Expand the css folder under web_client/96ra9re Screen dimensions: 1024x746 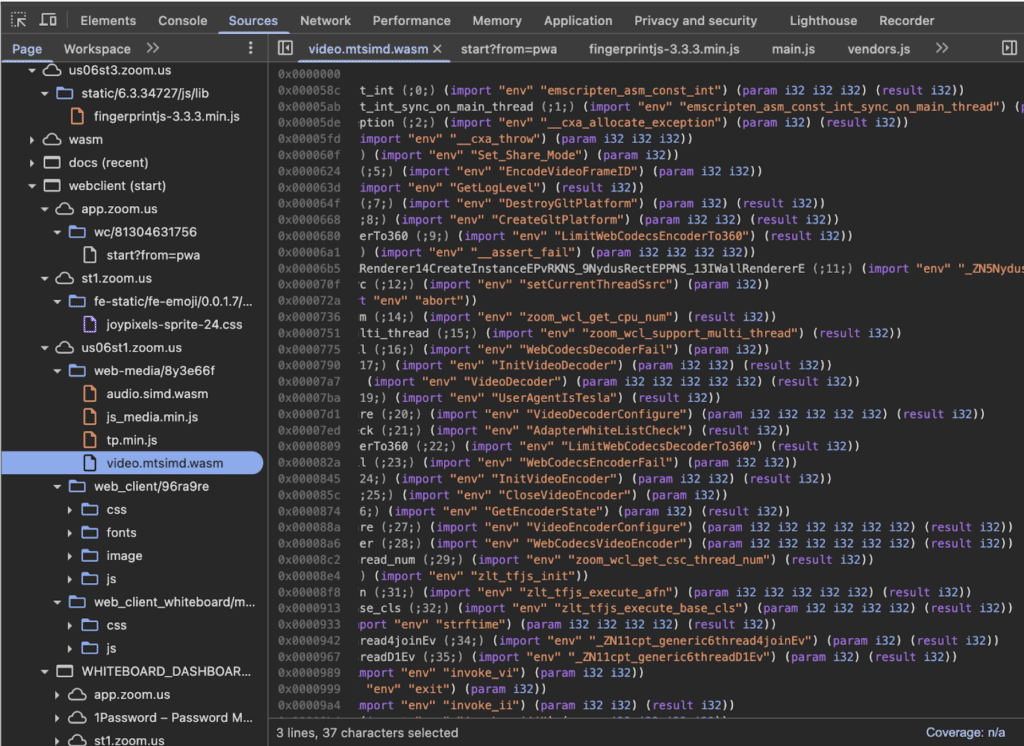pyautogui.click(x=70, y=510)
